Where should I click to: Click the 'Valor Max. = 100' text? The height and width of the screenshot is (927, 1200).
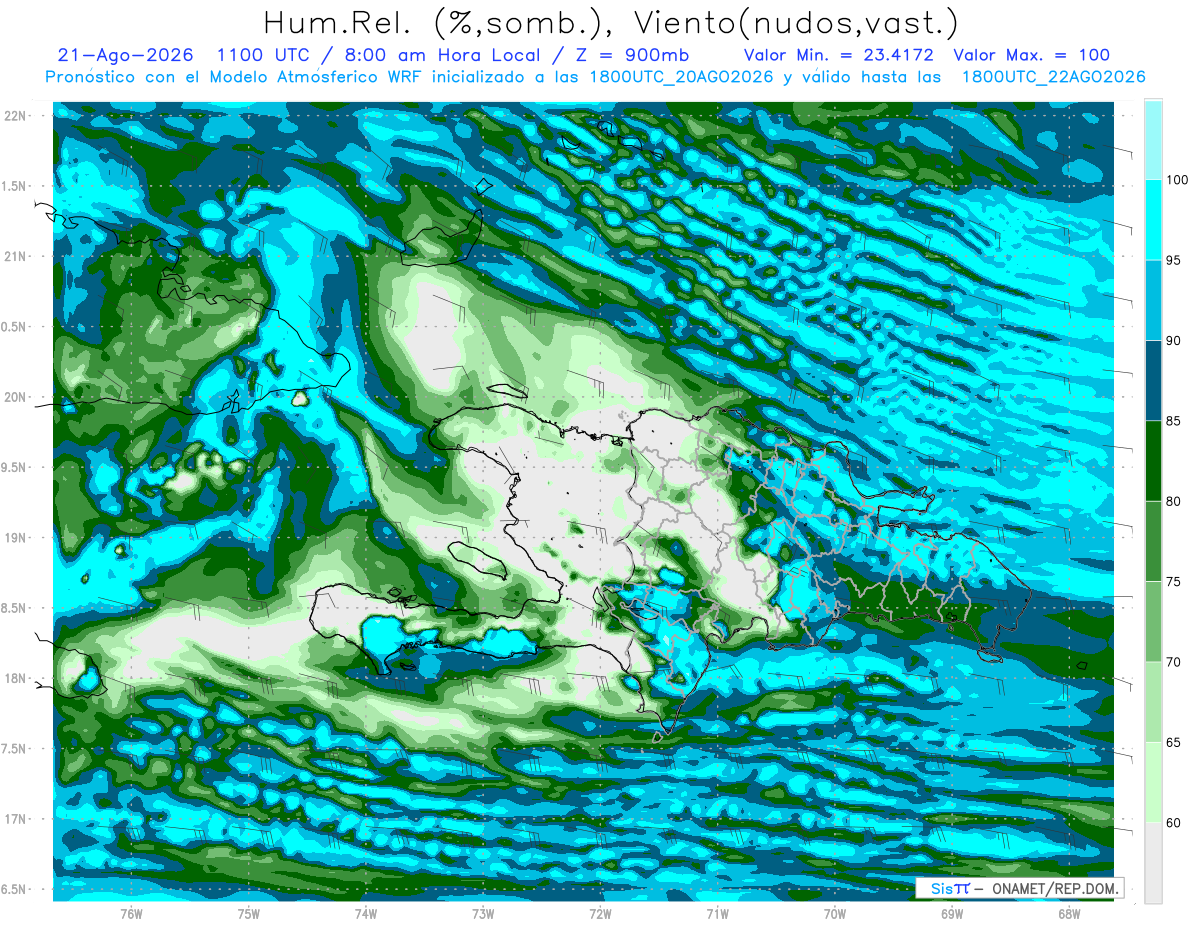[1031, 55]
